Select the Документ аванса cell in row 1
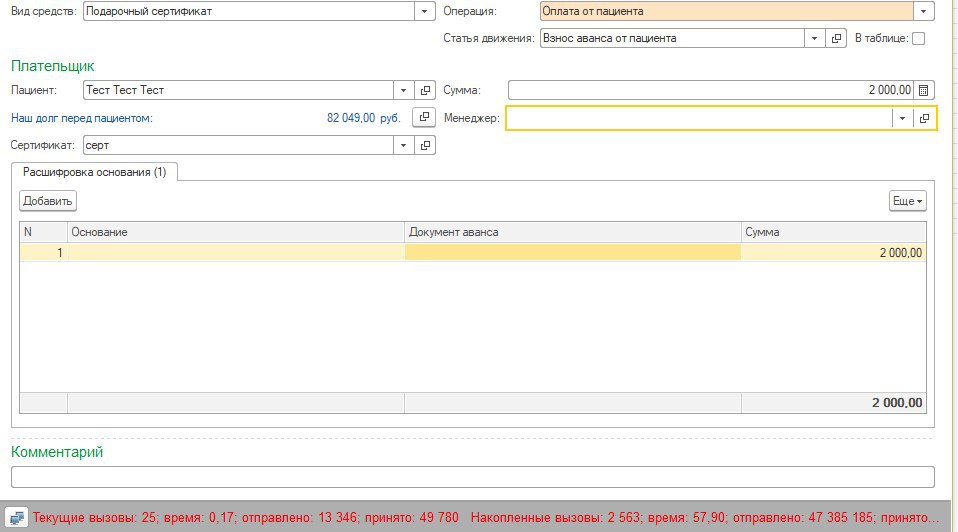The width and height of the screenshot is (958, 532). click(572, 252)
